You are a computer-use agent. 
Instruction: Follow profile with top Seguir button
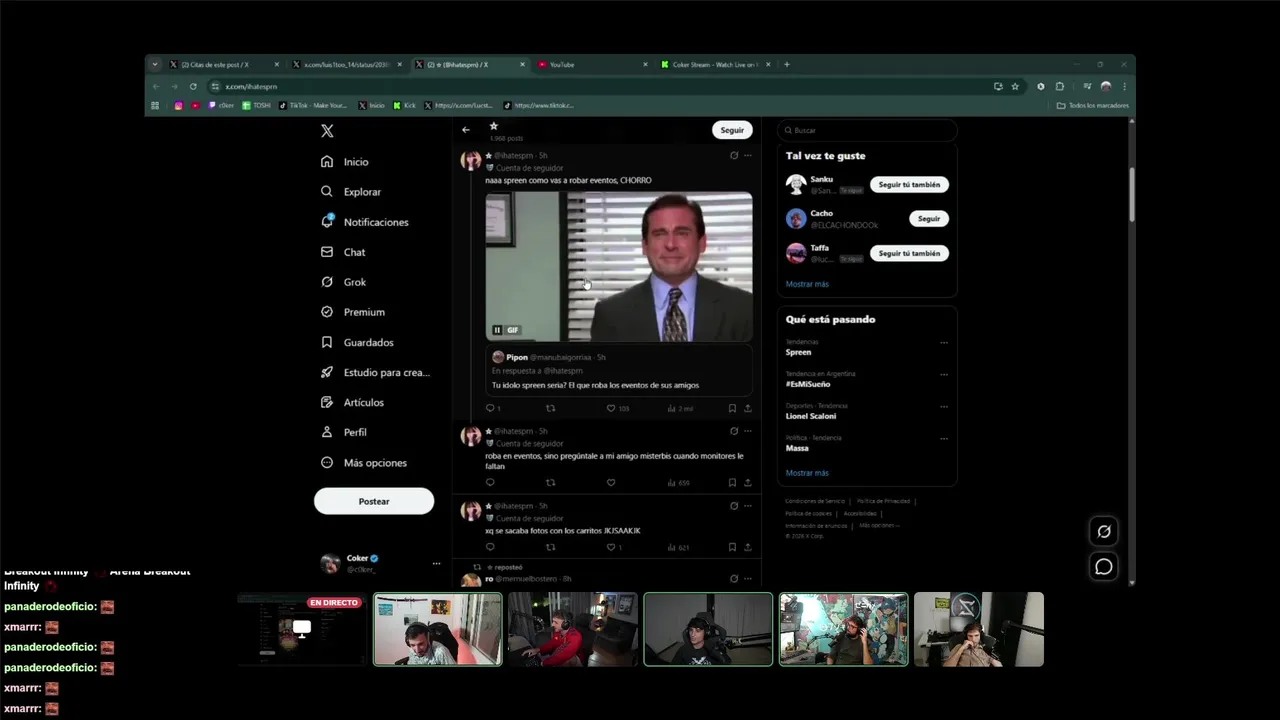732,130
